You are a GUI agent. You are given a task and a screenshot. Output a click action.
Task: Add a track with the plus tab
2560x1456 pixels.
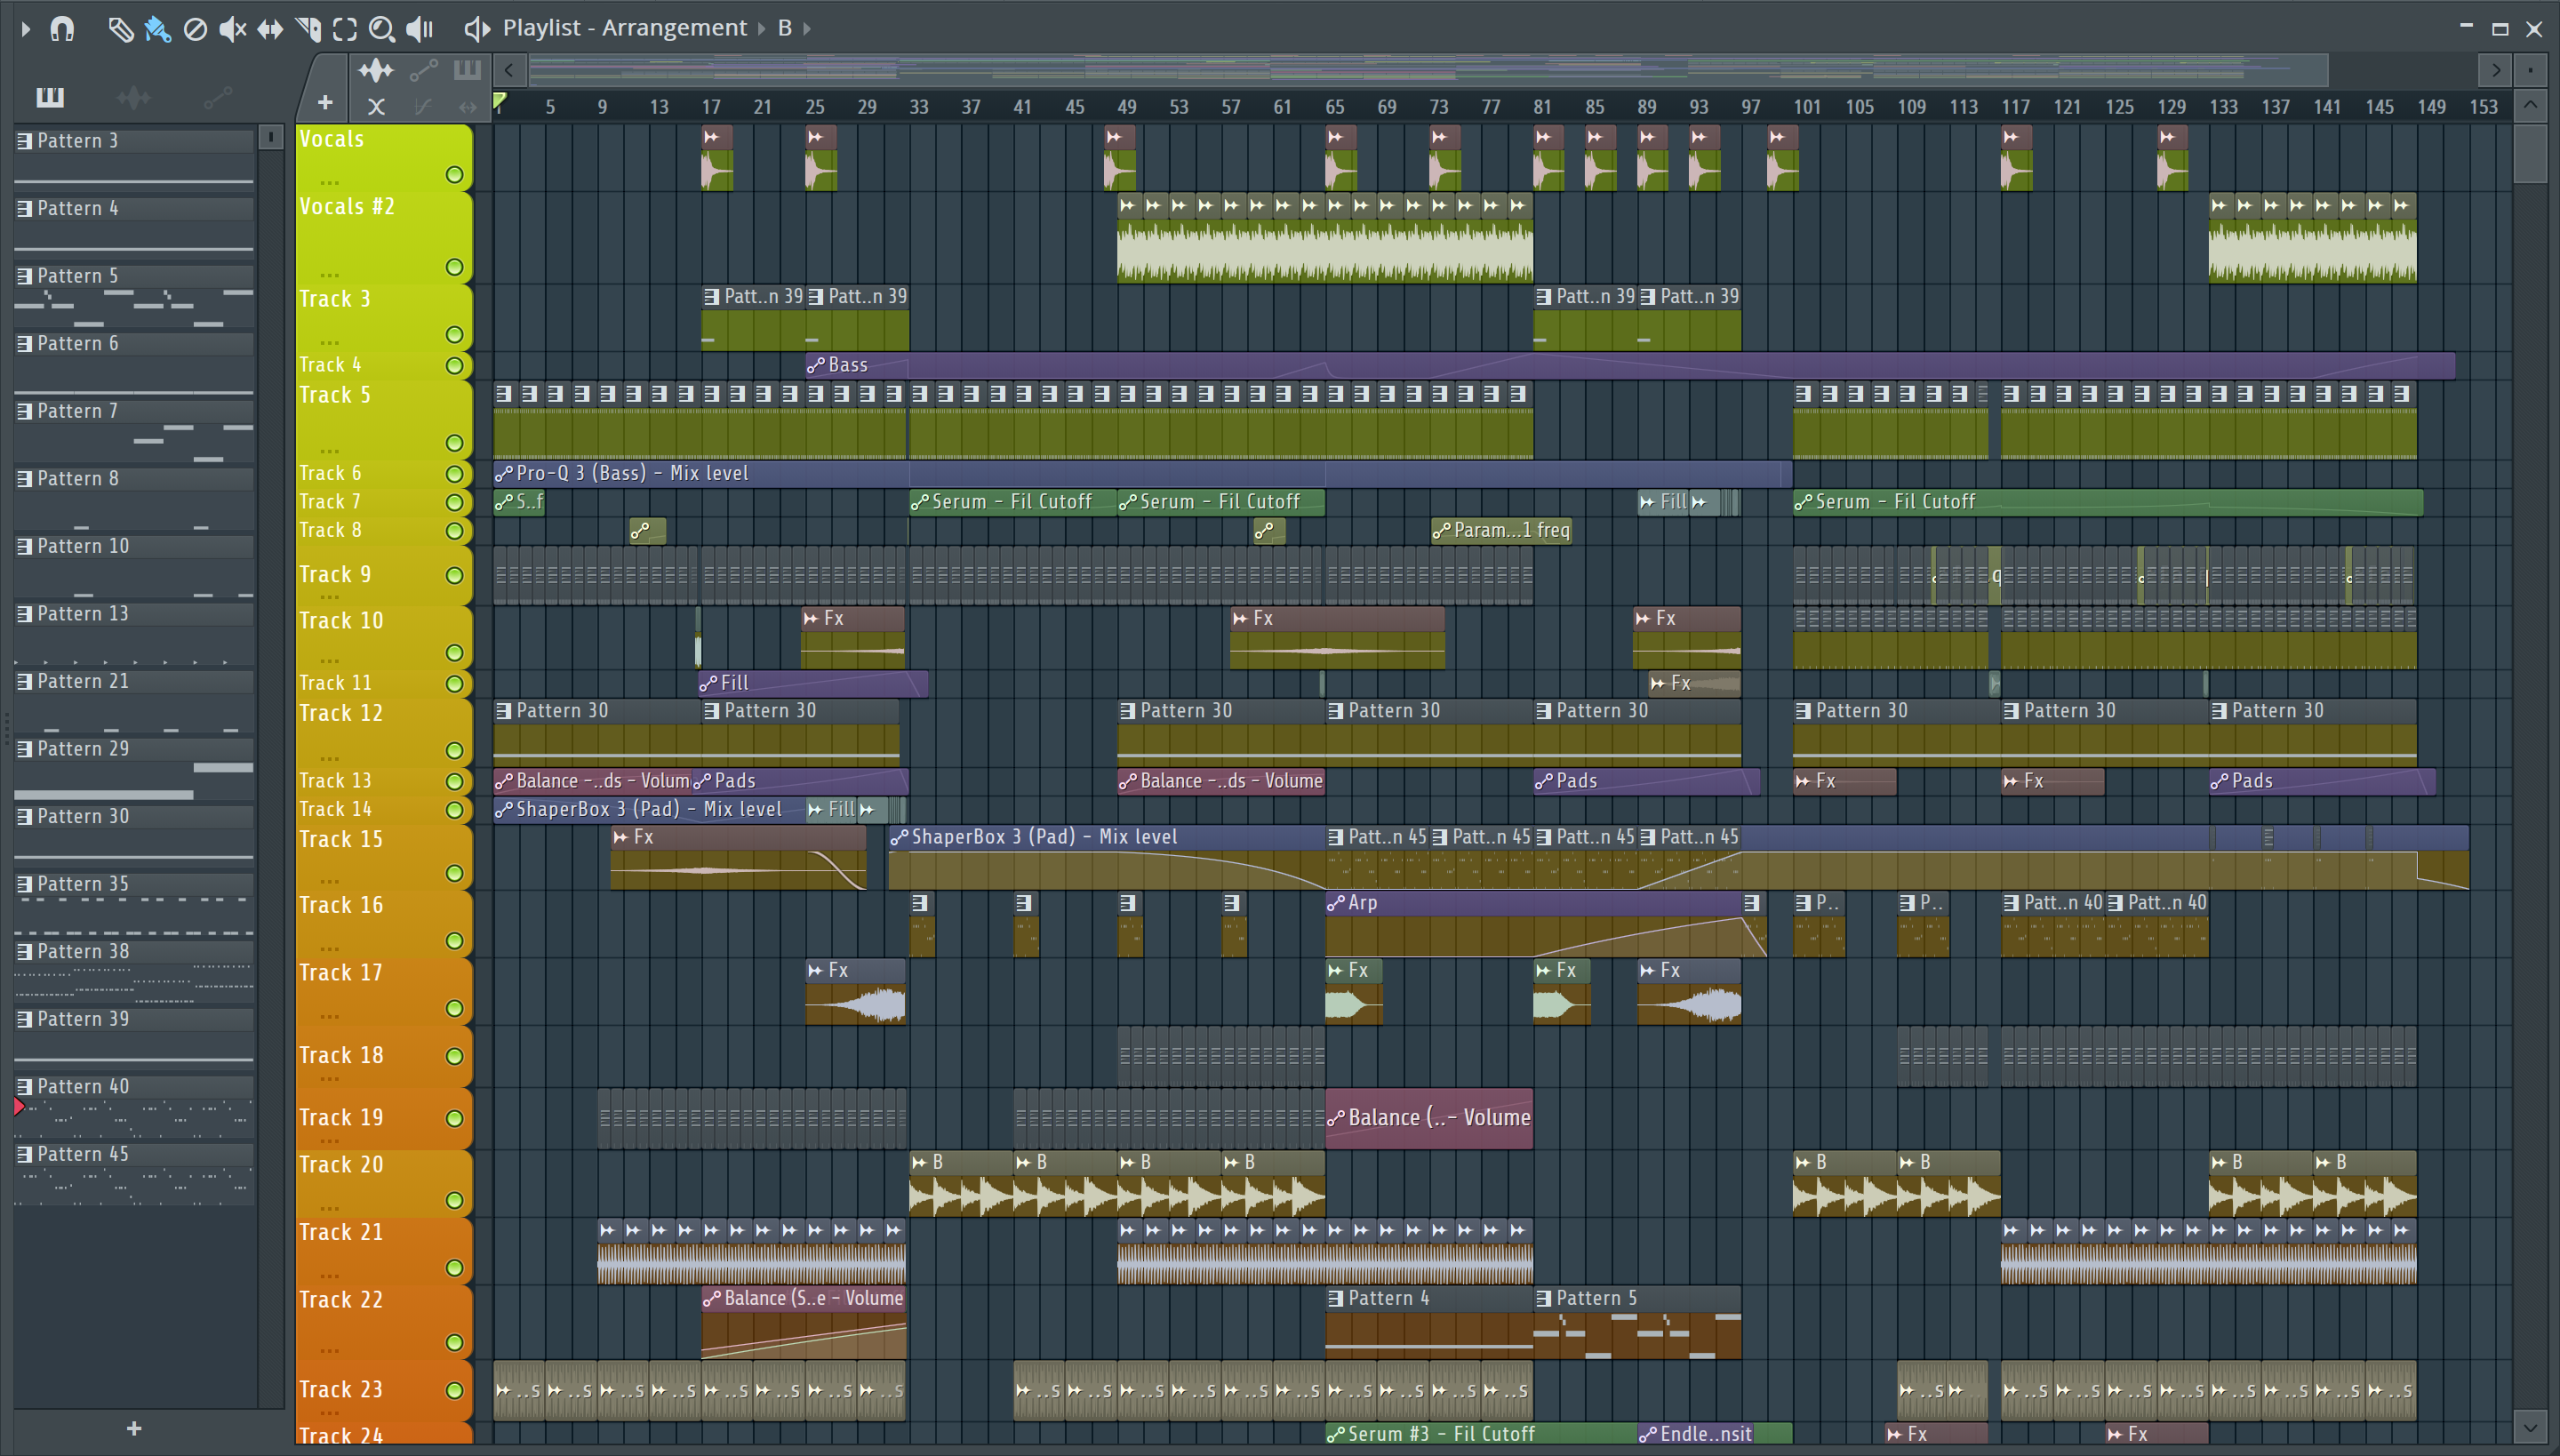click(x=325, y=102)
